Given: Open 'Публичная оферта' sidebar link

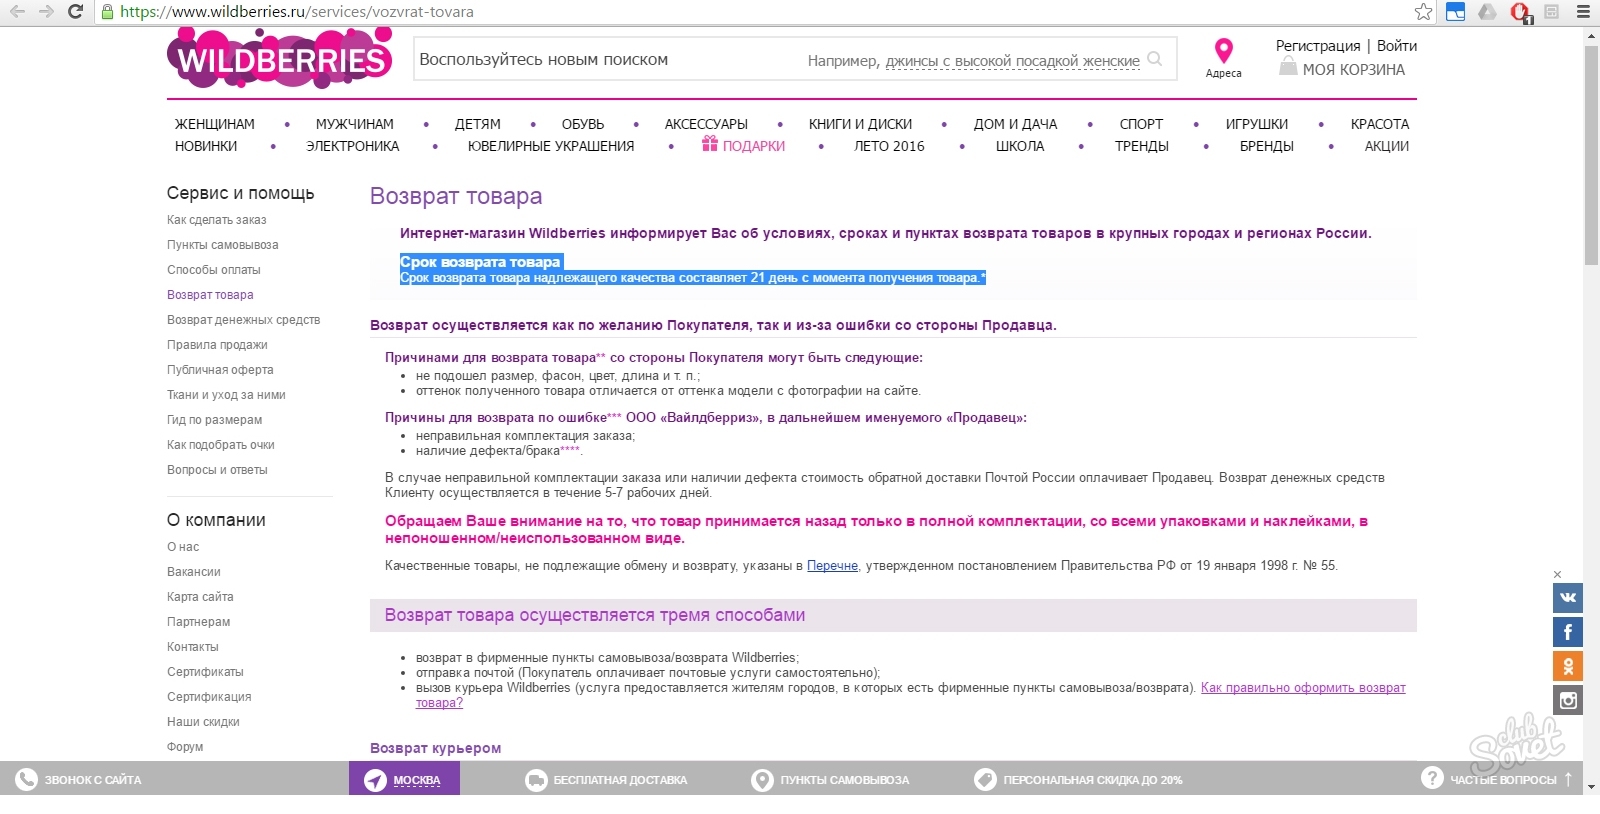Looking at the screenshot, I should click(x=220, y=370).
